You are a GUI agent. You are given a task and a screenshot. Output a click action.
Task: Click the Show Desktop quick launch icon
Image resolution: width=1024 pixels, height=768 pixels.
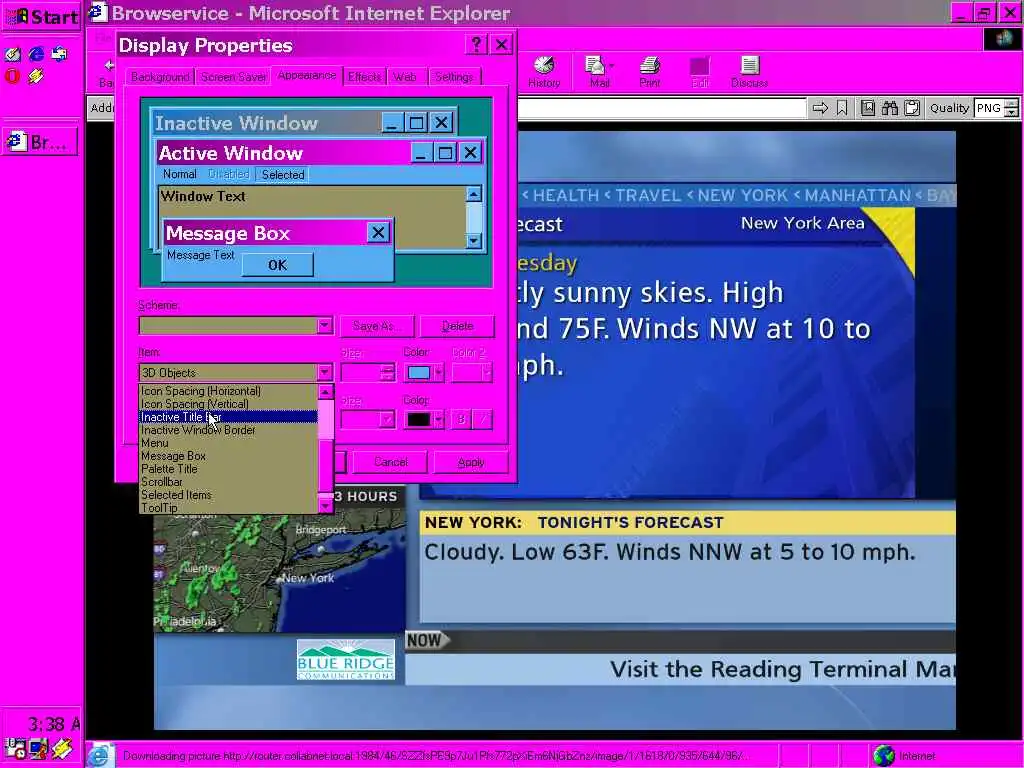pos(13,55)
